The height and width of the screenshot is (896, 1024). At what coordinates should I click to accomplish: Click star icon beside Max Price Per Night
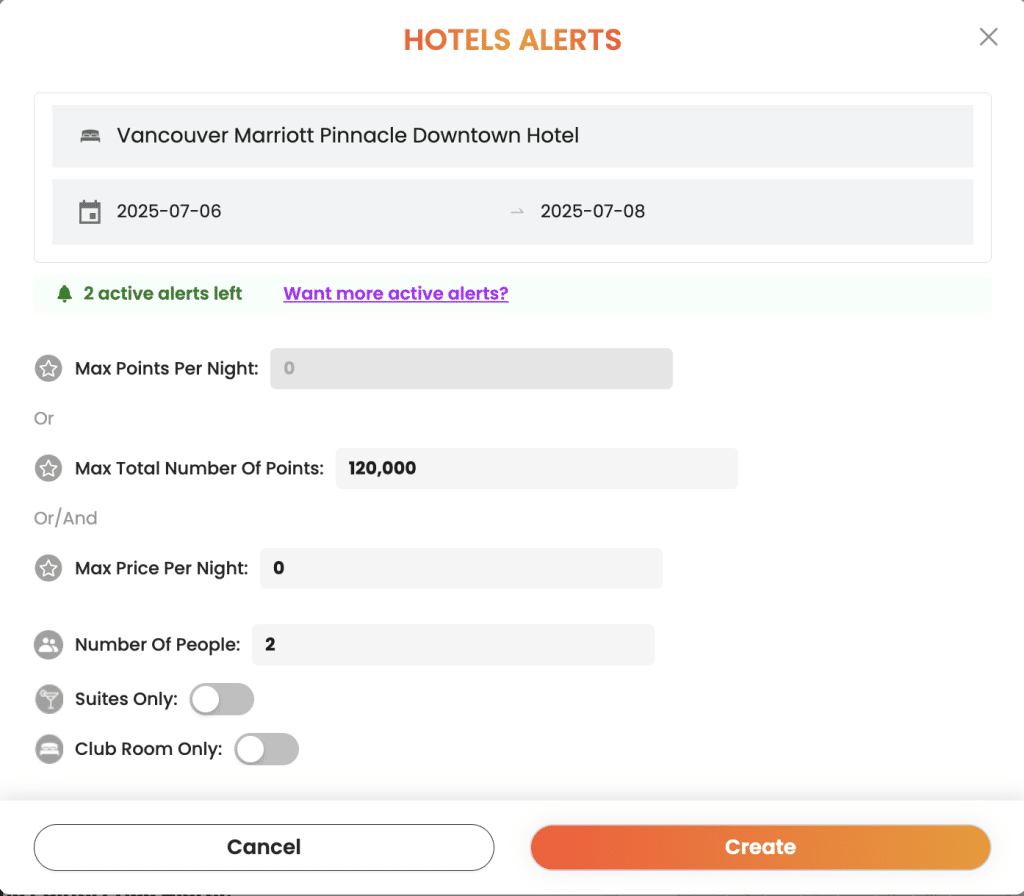pyautogui.click(x=48, y=569)
